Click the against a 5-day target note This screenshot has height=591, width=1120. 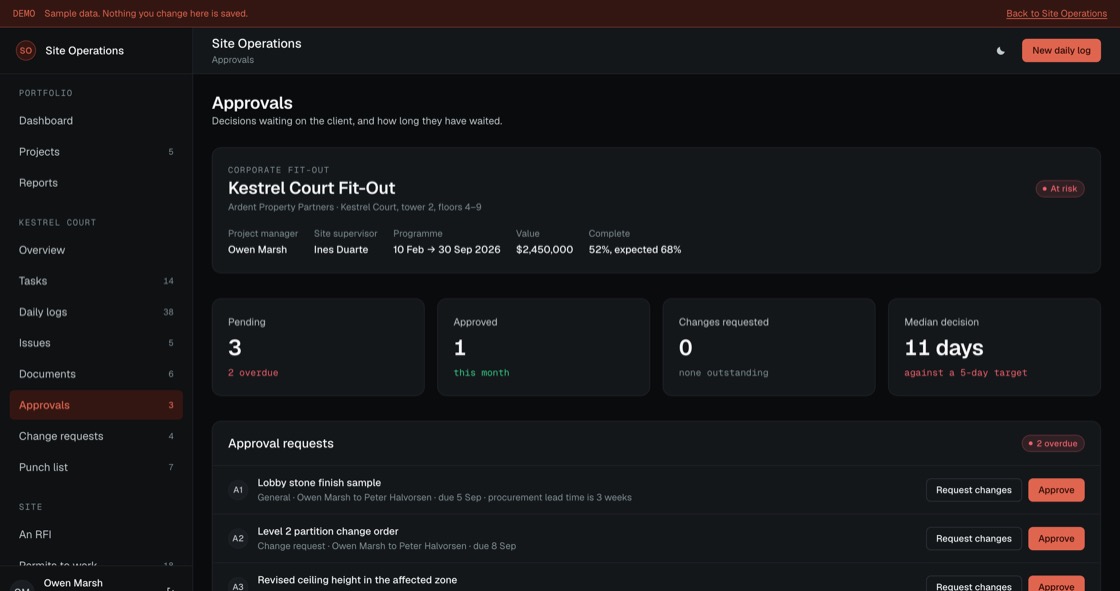pyautogui.click(x=966, y=373)
